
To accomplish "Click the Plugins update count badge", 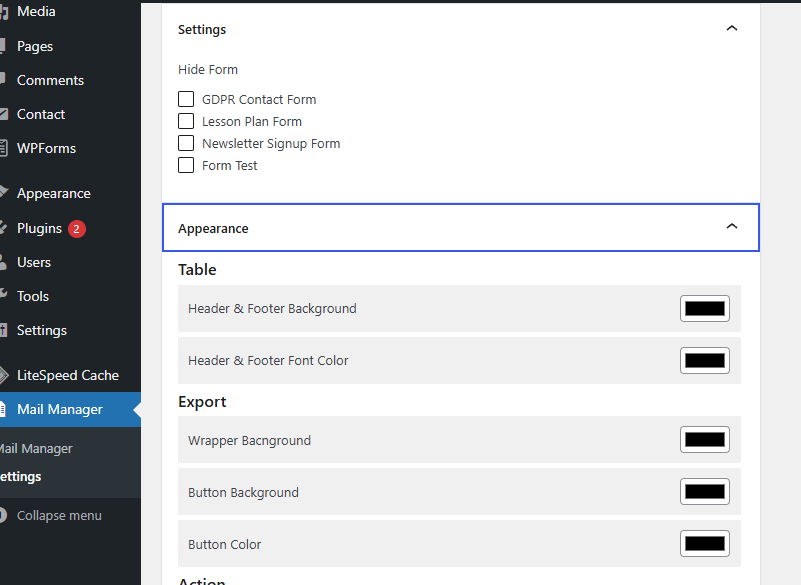I will click(77, 228).
